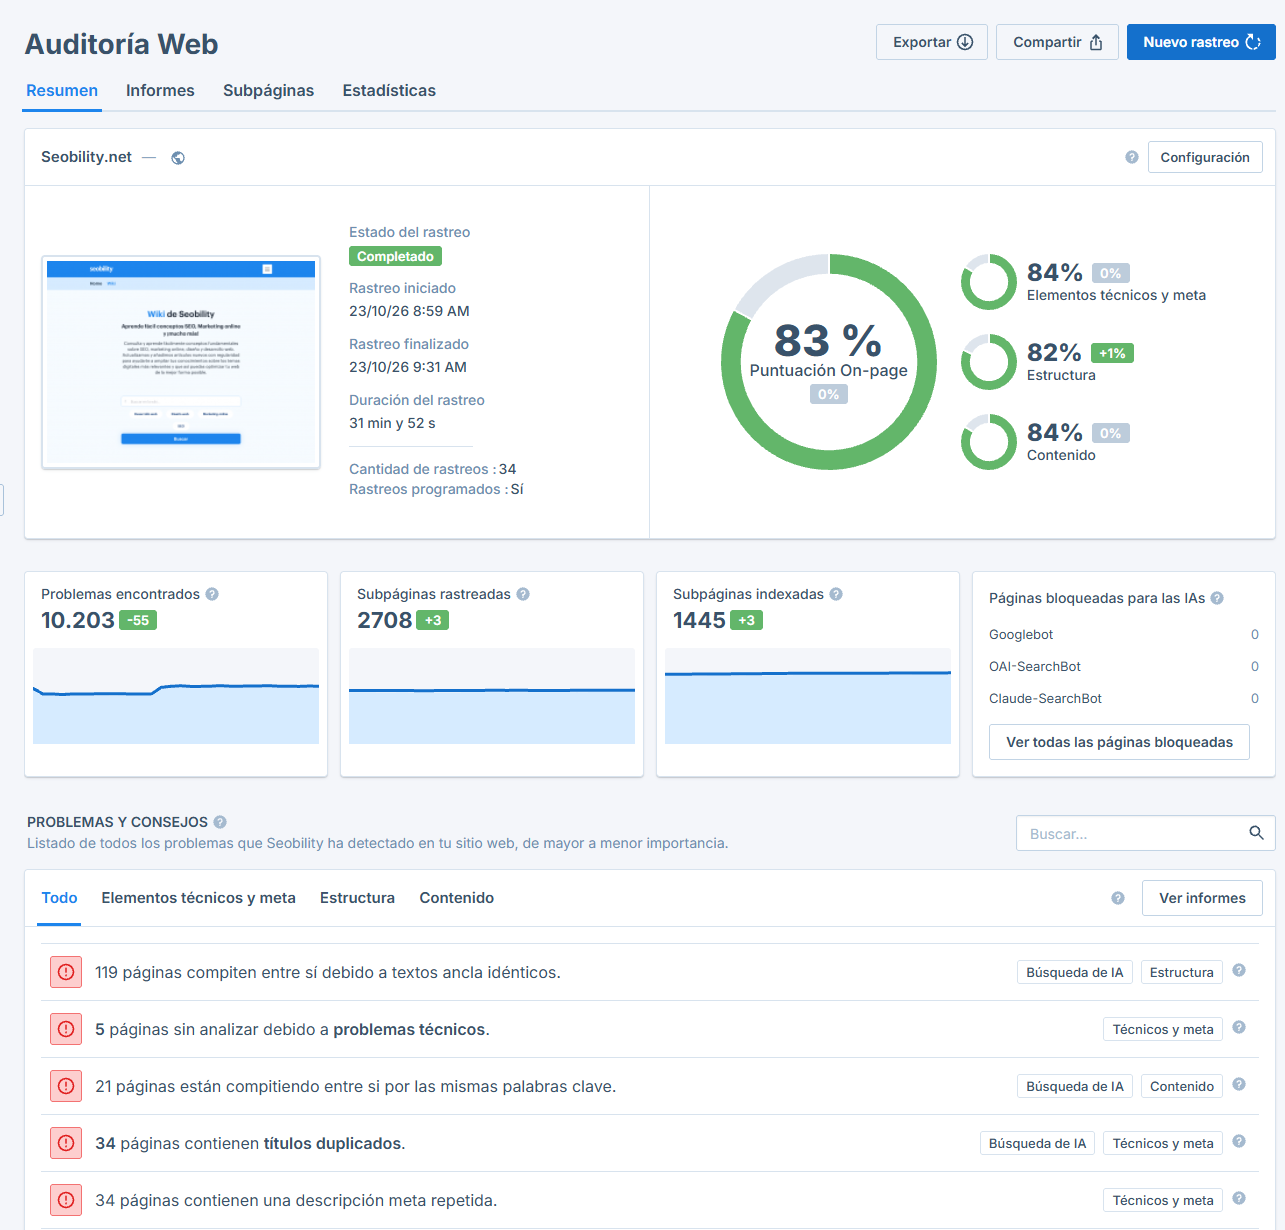Open the Seobility wiki site thumbnail

point(181,362)
